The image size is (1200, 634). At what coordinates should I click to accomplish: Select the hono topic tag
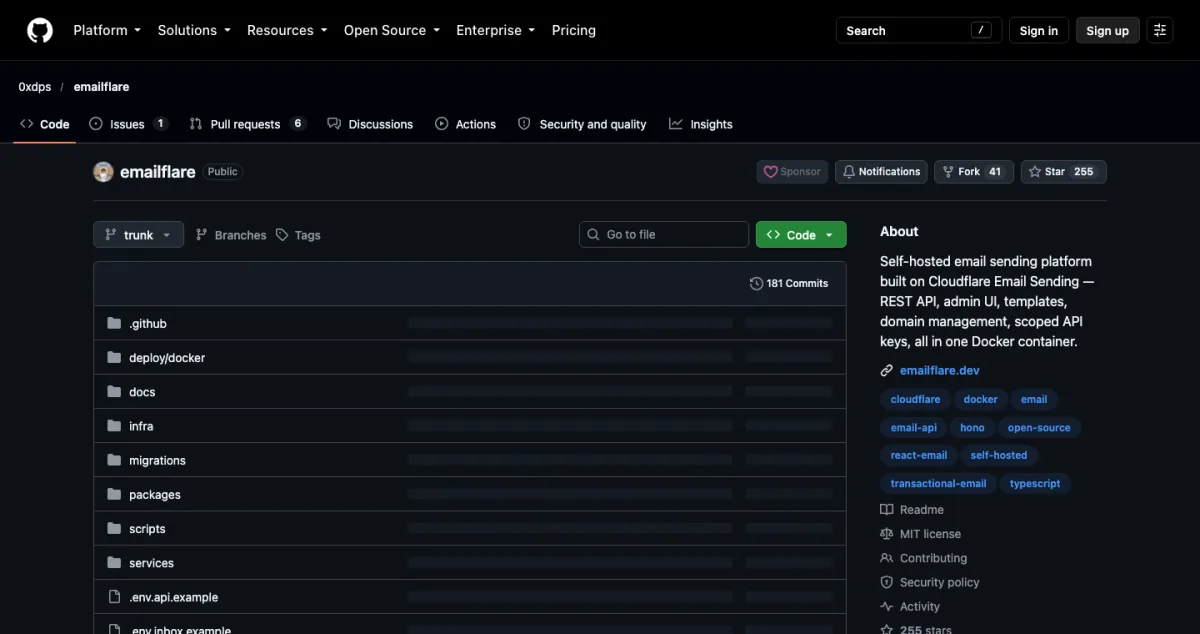[972, 427]
